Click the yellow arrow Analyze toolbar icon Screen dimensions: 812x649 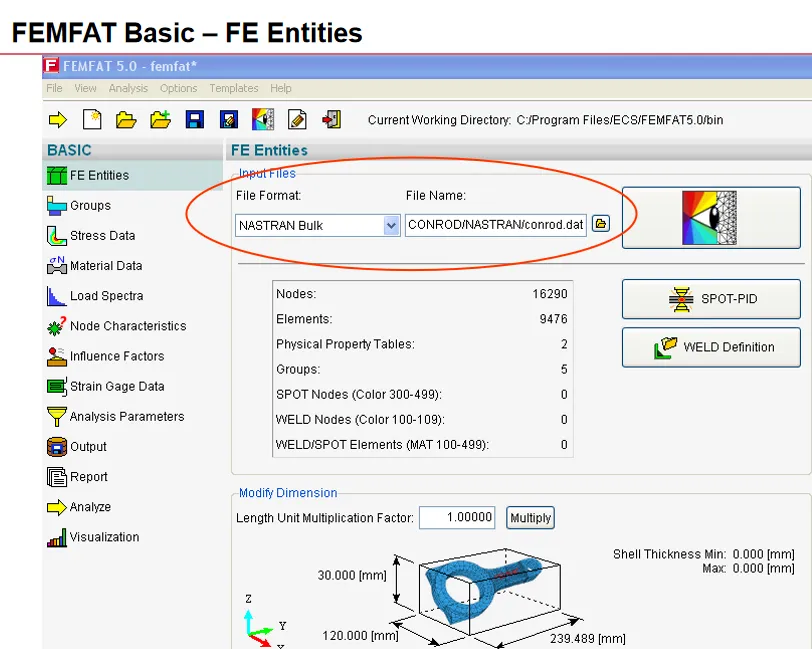pos(57,120)
